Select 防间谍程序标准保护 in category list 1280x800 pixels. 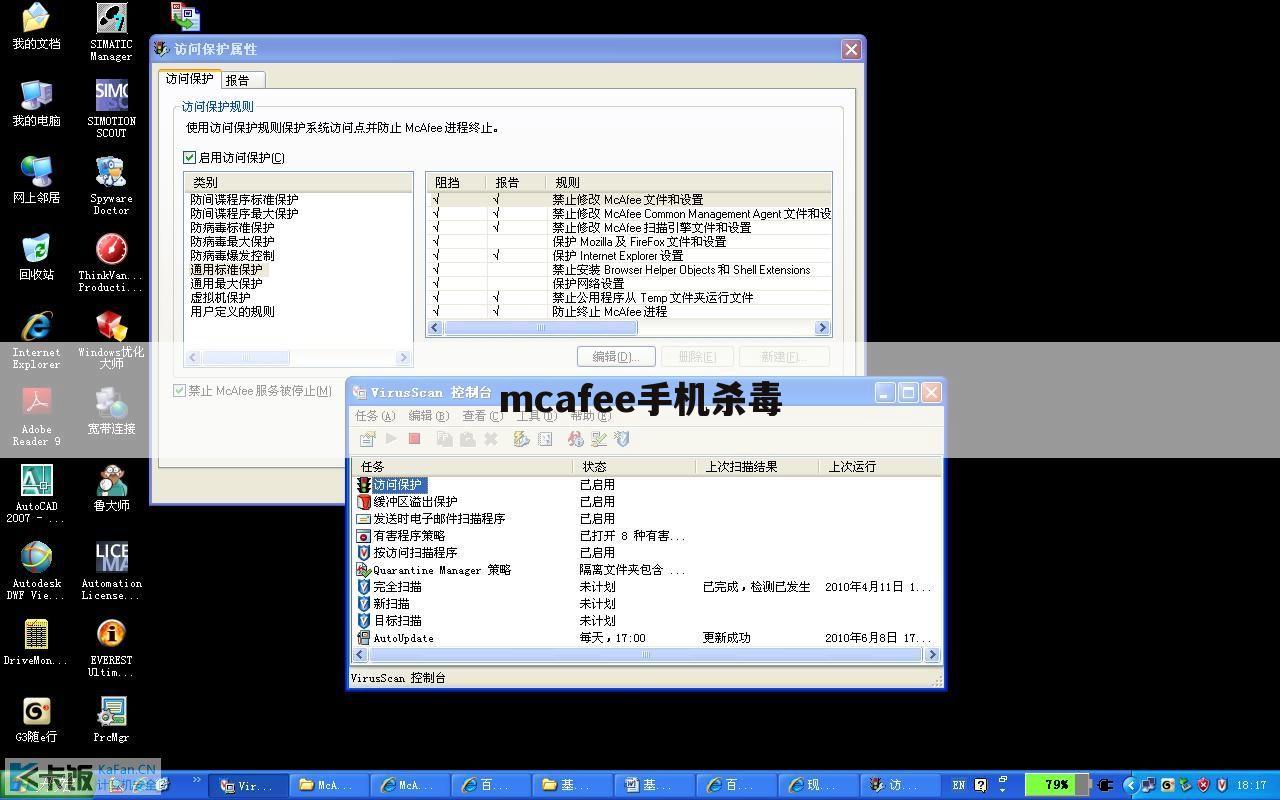[244, 200]
